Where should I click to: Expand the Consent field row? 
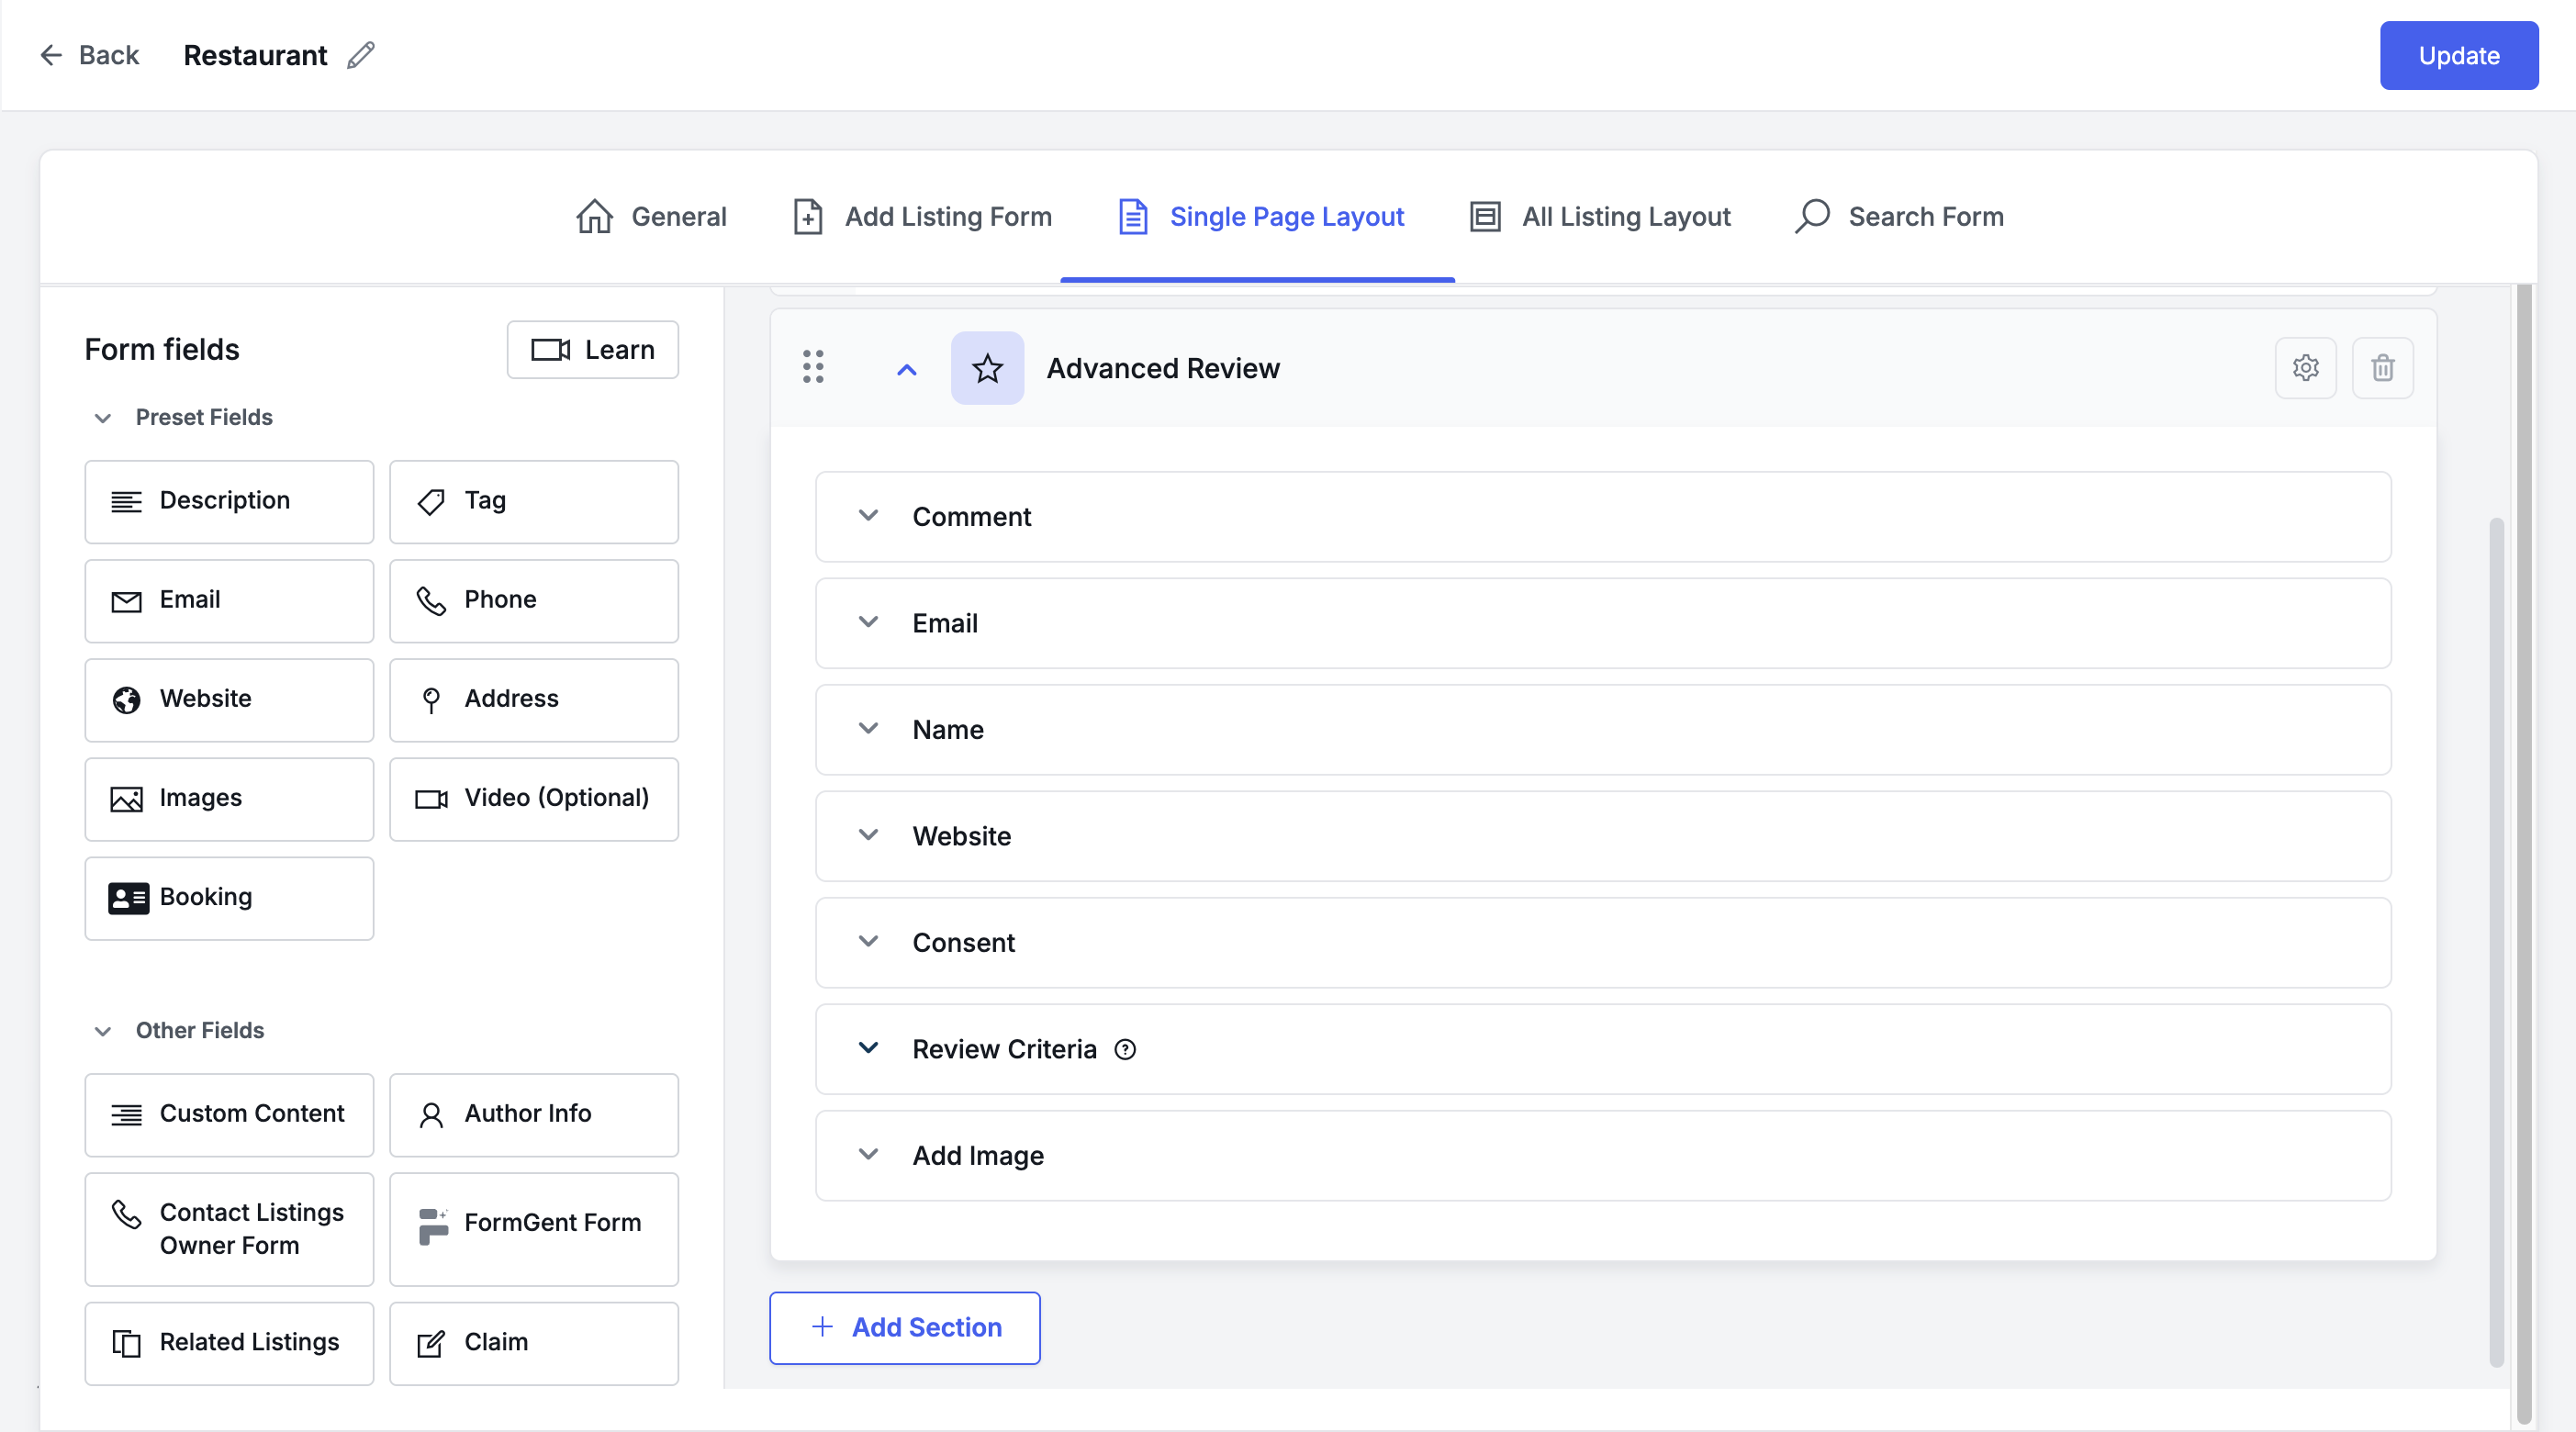coord(868,942)
